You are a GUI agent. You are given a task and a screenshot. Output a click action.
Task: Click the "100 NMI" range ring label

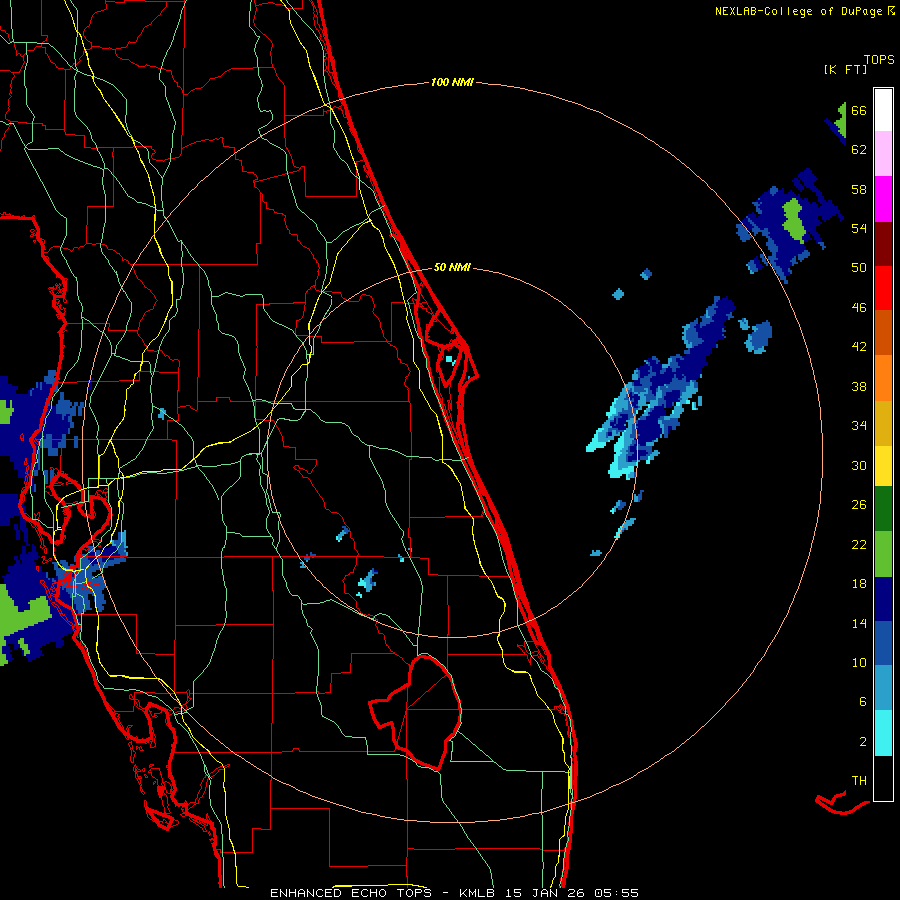(452, 82)
